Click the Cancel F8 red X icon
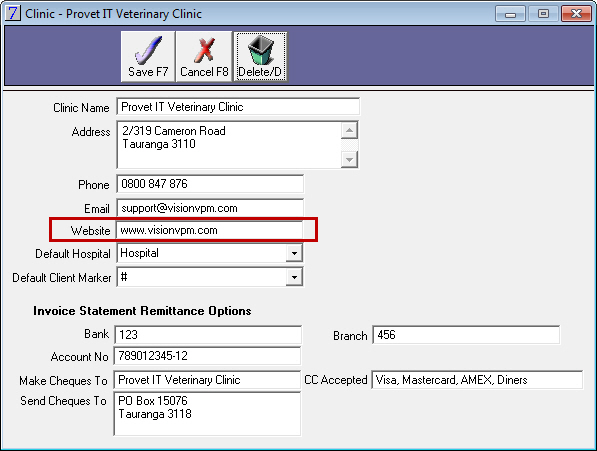 click(x=204, y=50)
